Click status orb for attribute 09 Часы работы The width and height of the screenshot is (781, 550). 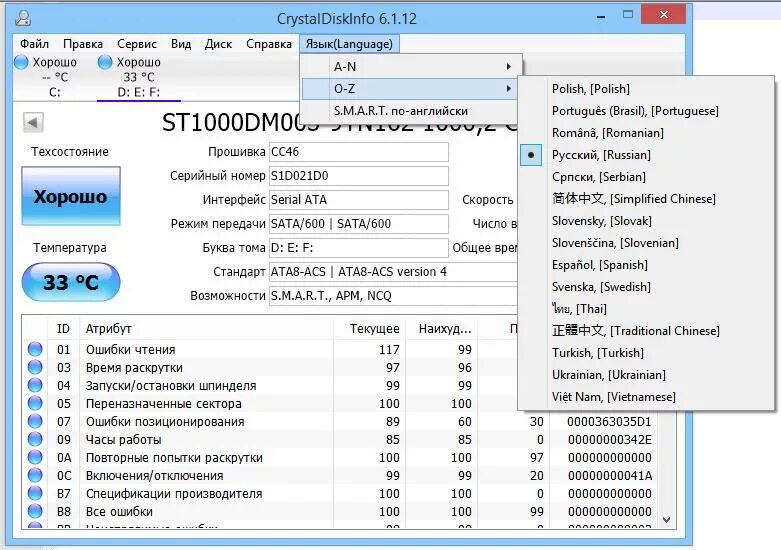35,439
